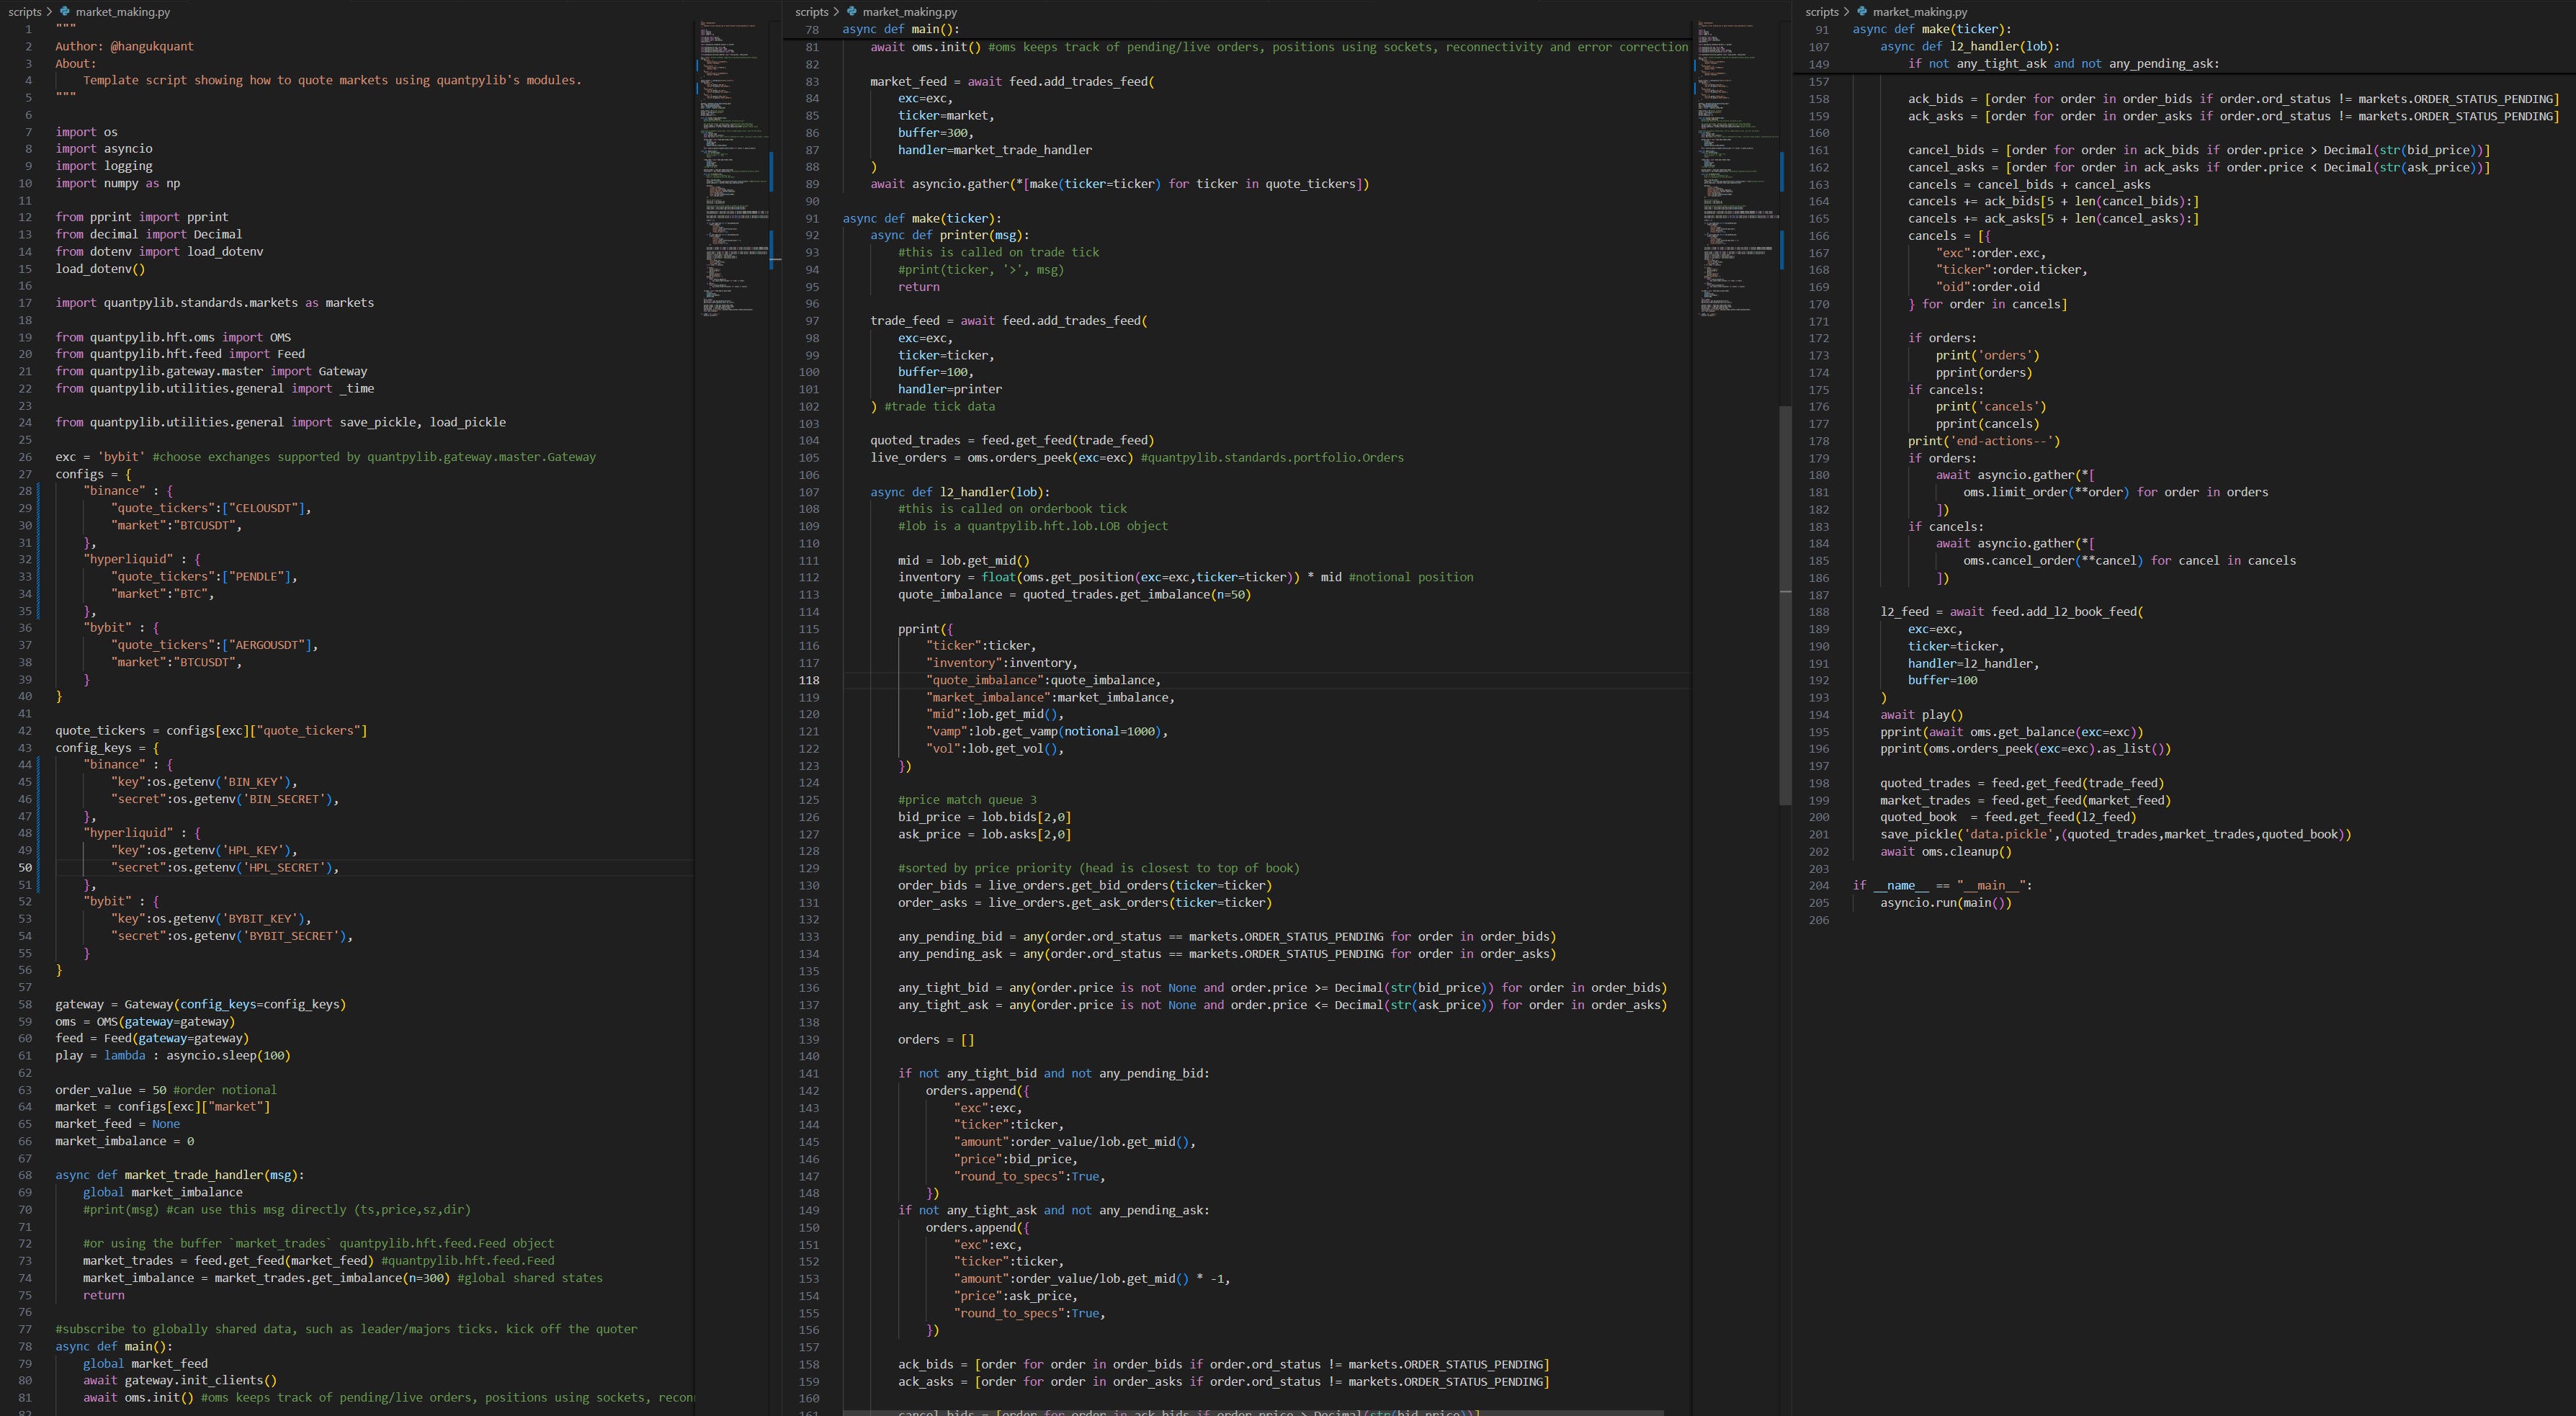This screenshot has width=2576, height=1416.
Task: Click the os.getenv('BYBIT_SECRET') line
Action: pyautogui.click(x=232, y=935)
